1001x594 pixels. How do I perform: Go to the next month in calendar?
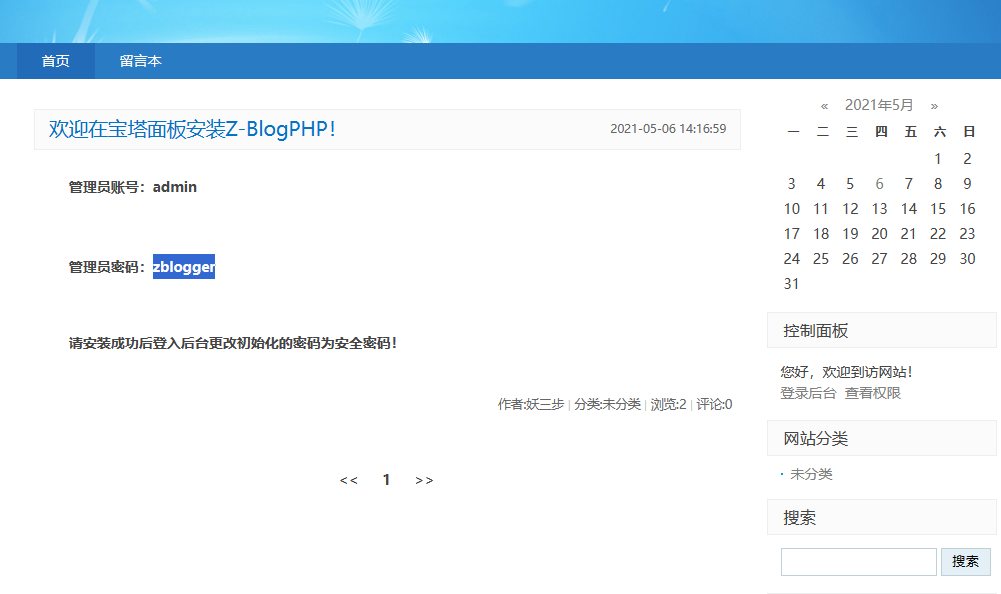click(934, 105)
